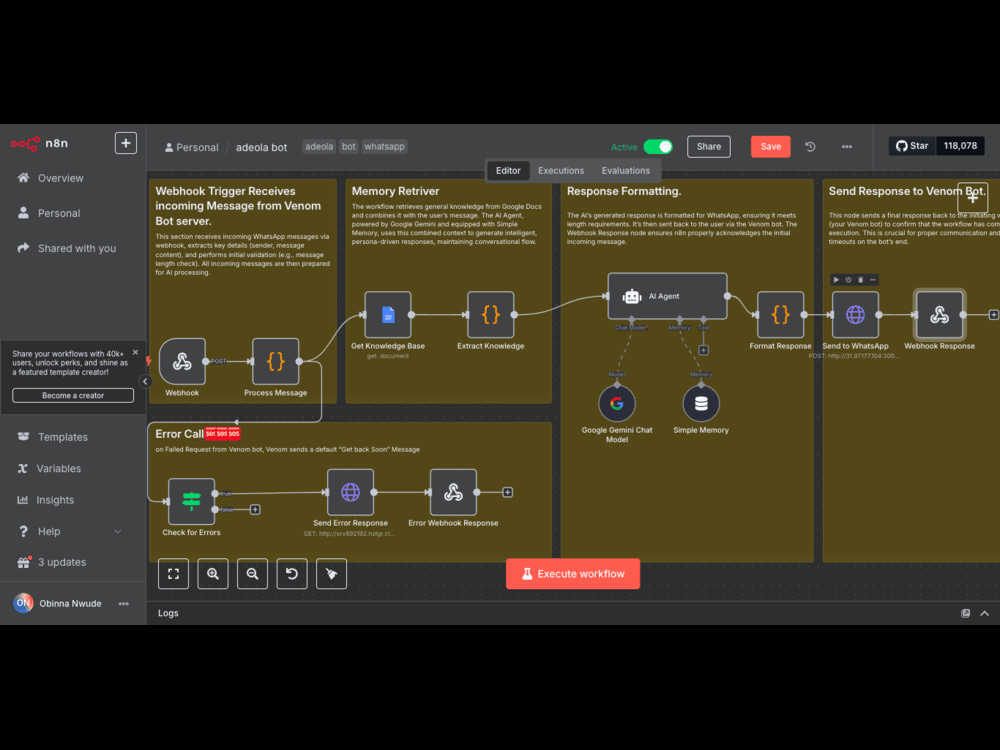Expand Logs panel with up chevron

984,613
